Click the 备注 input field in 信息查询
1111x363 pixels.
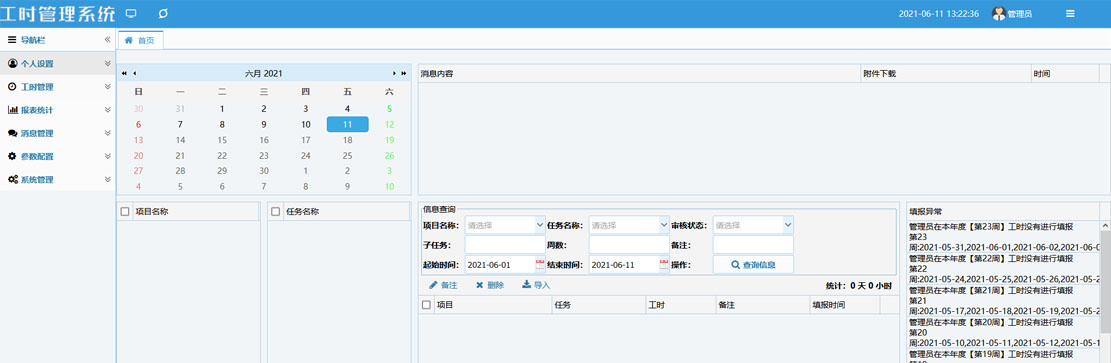point(752,245)
